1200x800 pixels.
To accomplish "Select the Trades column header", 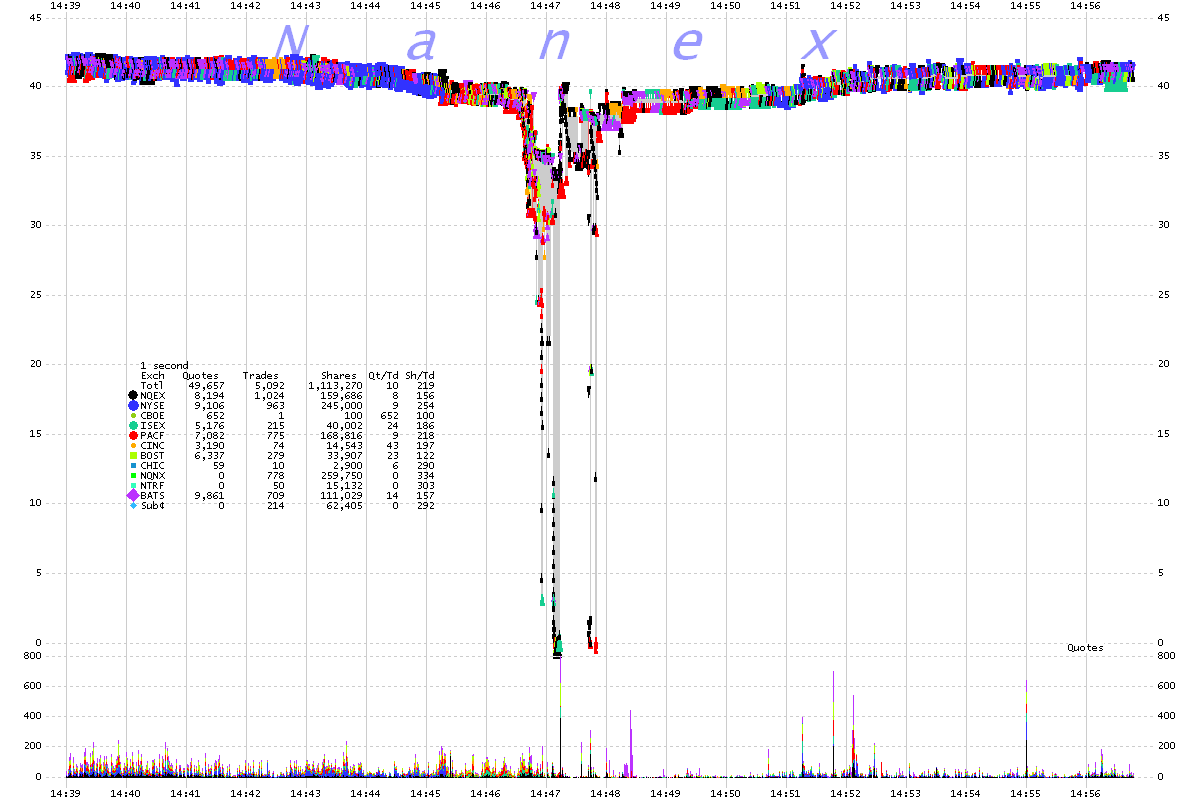I will click(x=260, y=376).
